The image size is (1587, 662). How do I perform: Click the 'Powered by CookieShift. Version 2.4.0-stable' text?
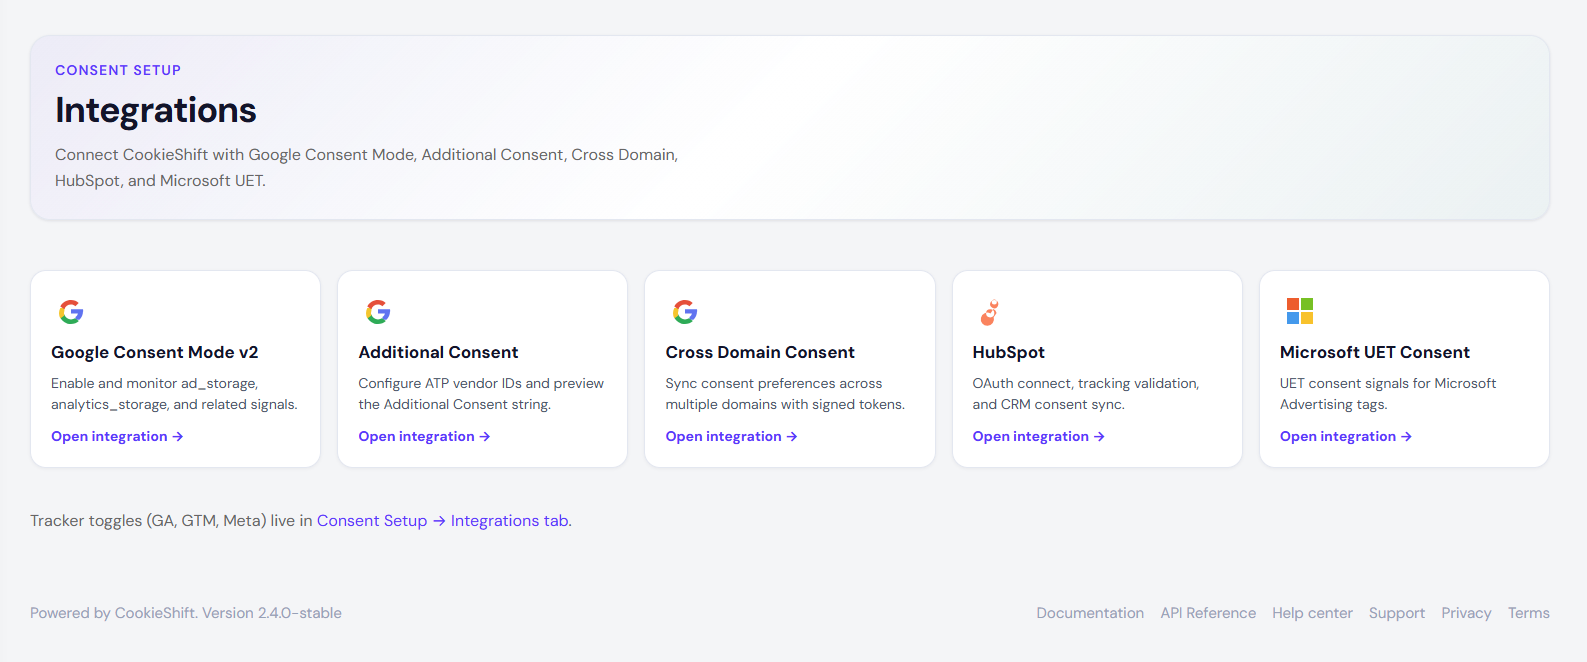coord(186,613)
